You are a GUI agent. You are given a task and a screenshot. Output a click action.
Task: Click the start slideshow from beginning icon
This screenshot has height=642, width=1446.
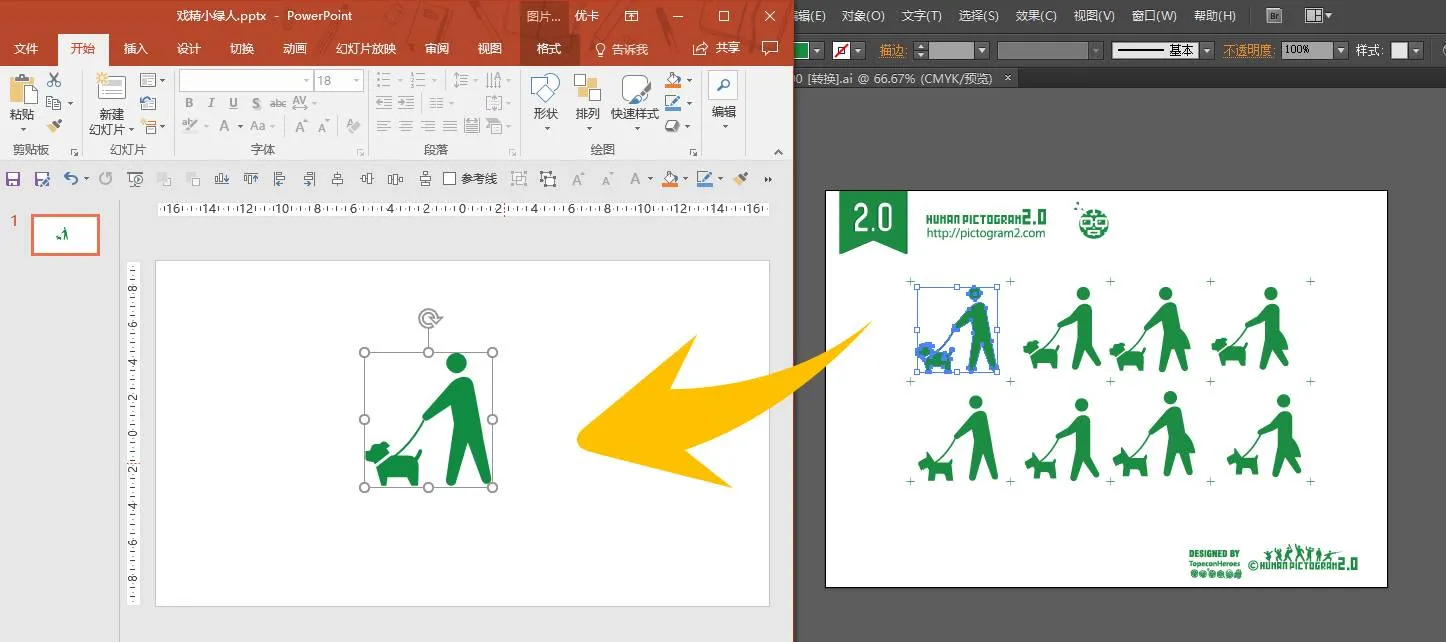click(x=134, y=179)
